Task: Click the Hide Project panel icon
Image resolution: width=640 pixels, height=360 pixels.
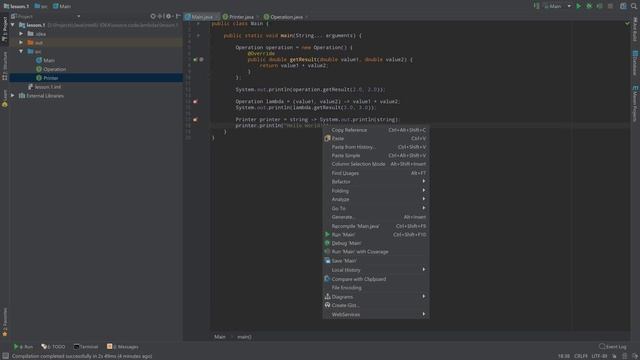Action: pyautogui.click(x=178, y=16)
